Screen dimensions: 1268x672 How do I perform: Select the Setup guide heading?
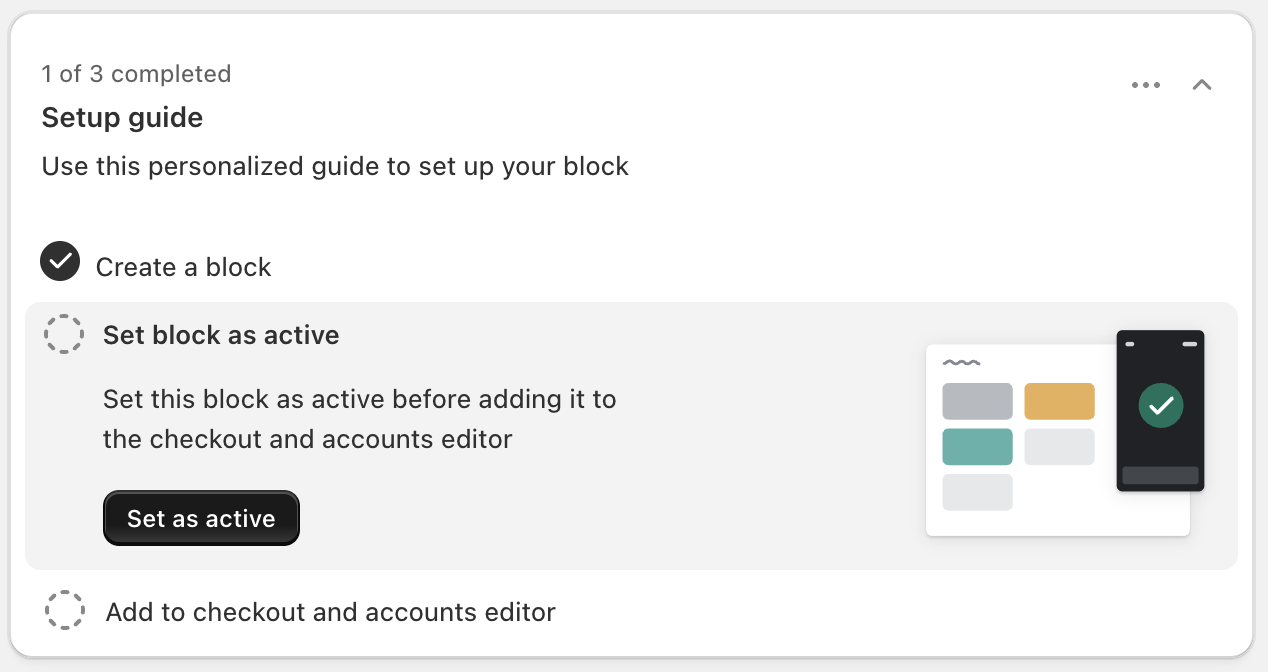[x=122, y=117]
